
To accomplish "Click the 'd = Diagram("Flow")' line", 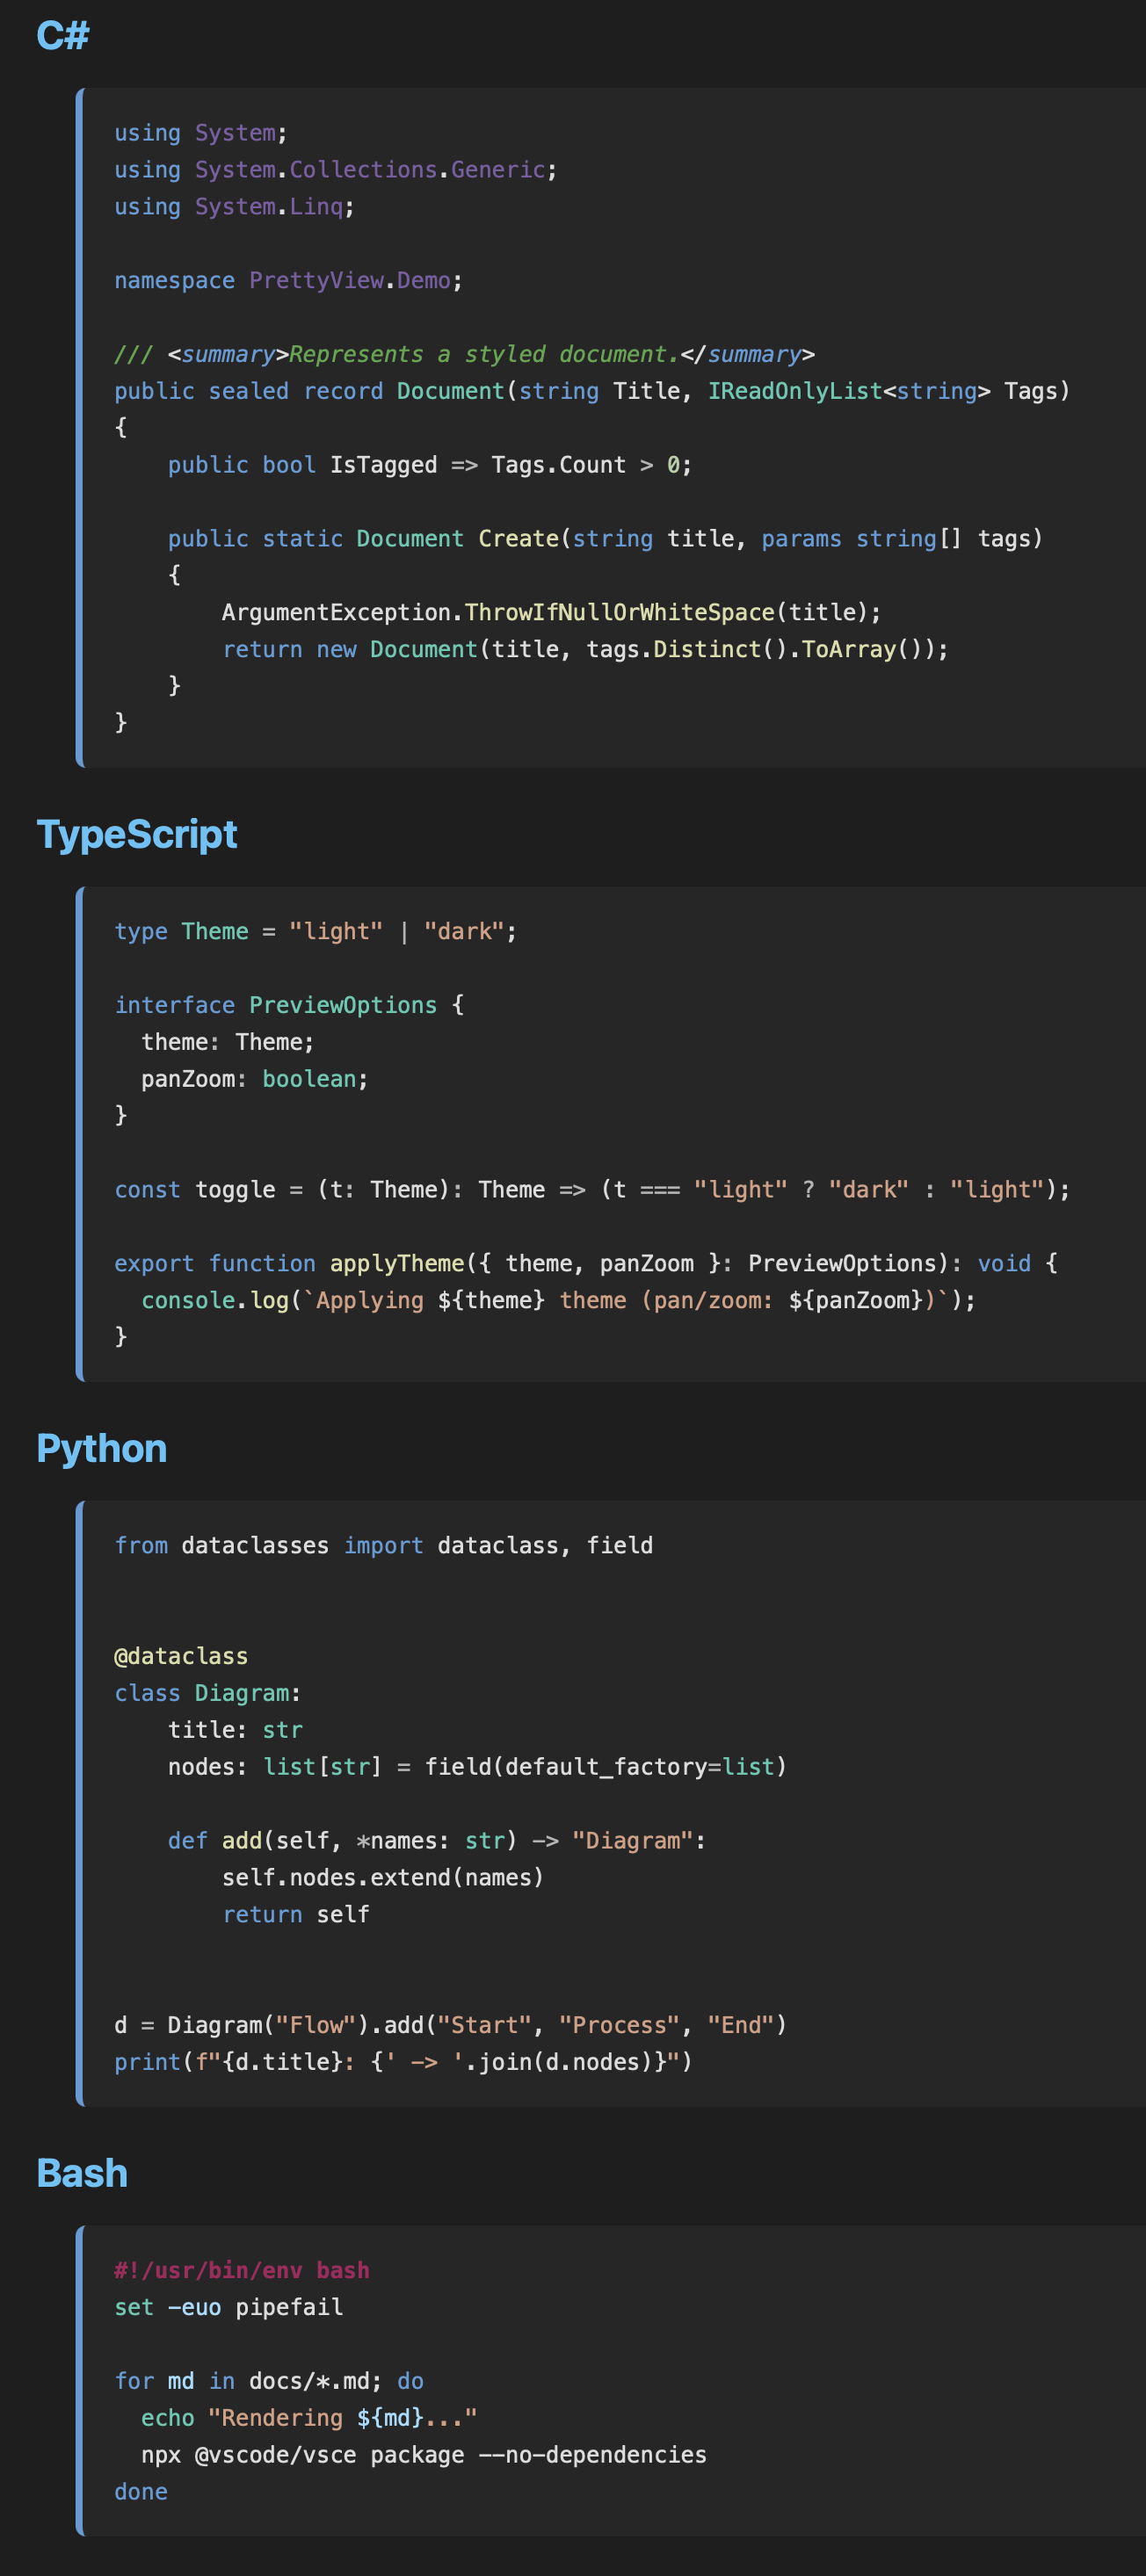I will click(x=450, y=2026).
